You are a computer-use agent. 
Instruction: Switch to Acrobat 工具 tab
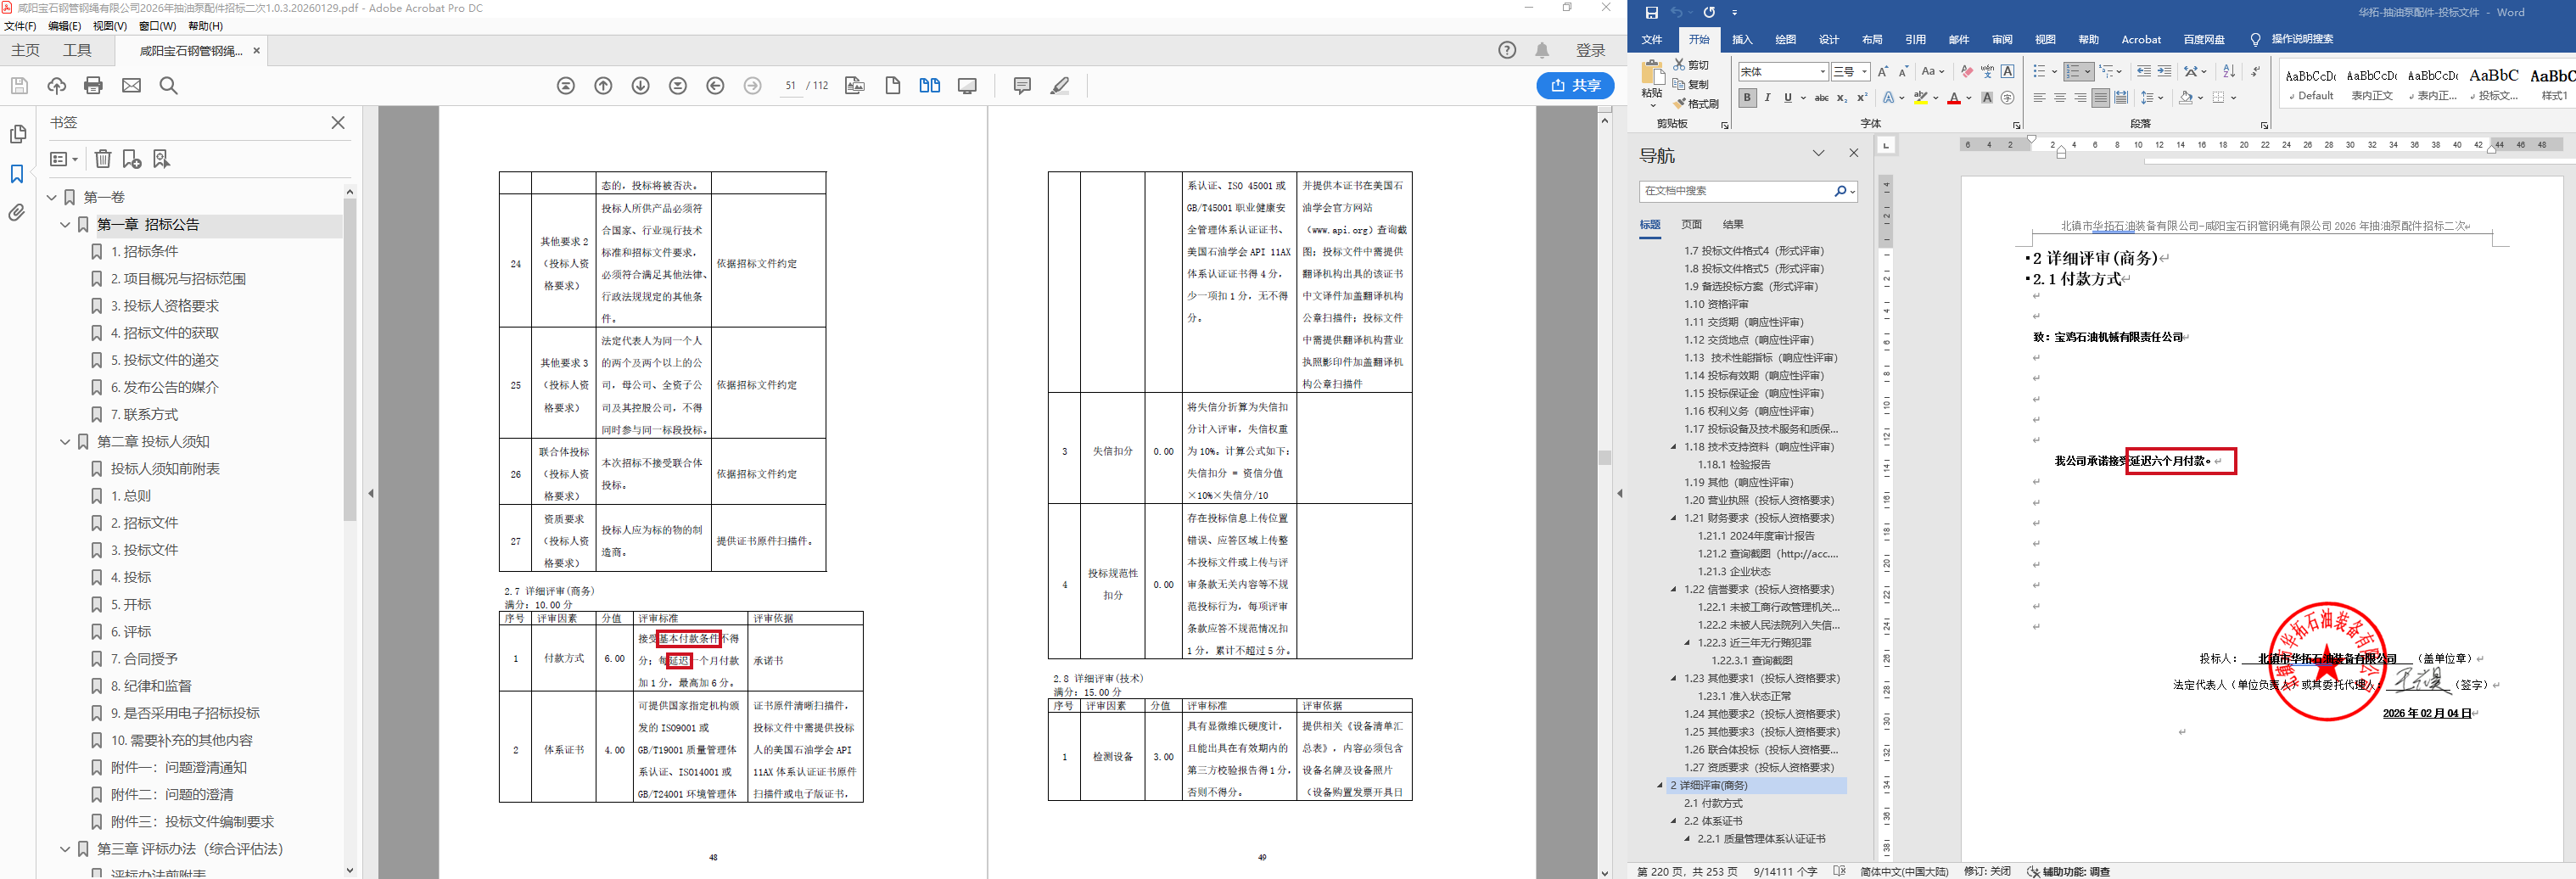pos(77,50)
